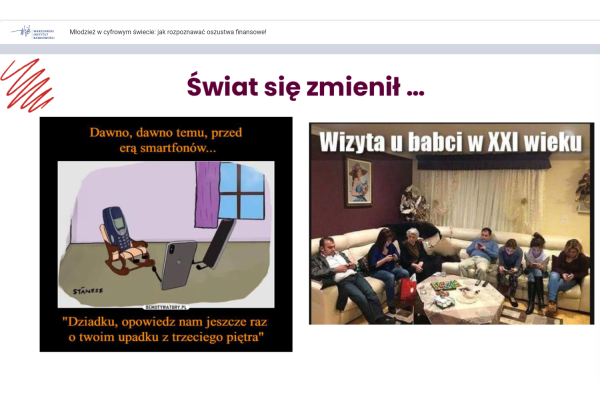Click the 'Dziadku, opowiedz nam' quote text

click(x=165, y=329)
